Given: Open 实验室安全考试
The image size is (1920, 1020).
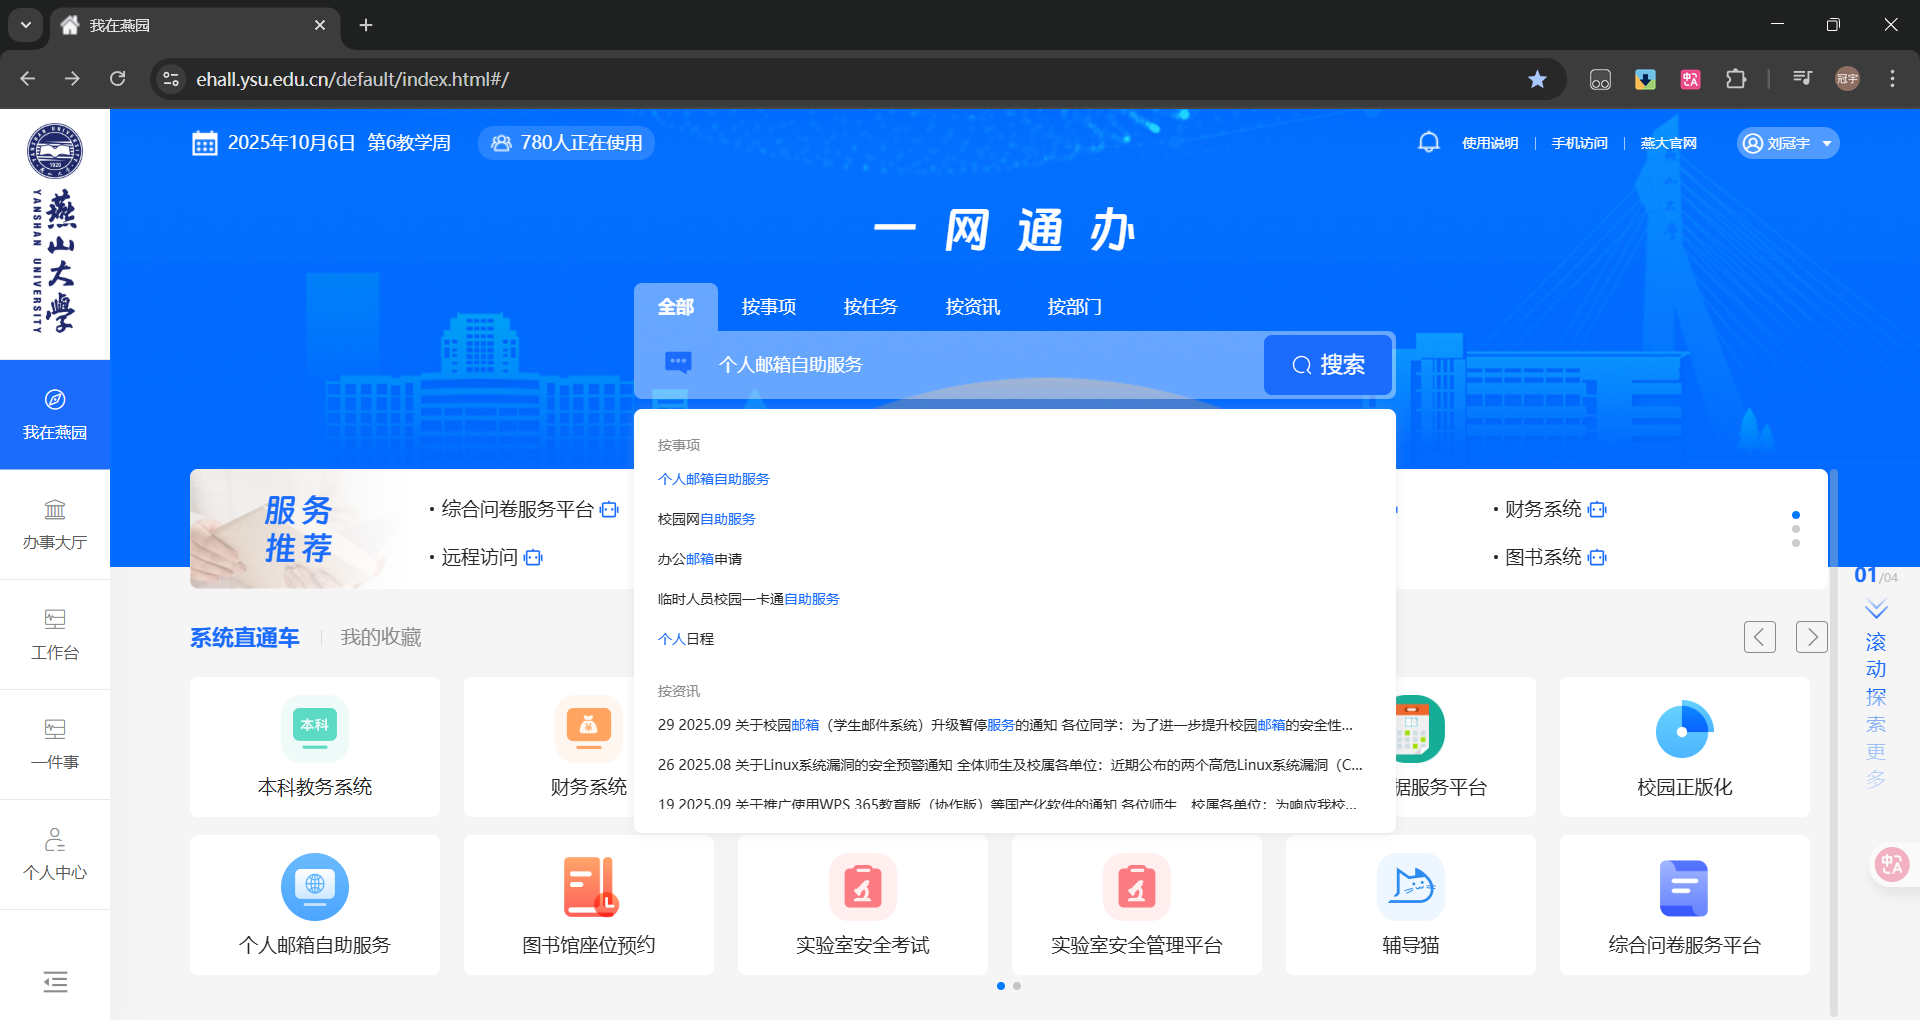Looking at the screenshot, I should tap(862, 905).
